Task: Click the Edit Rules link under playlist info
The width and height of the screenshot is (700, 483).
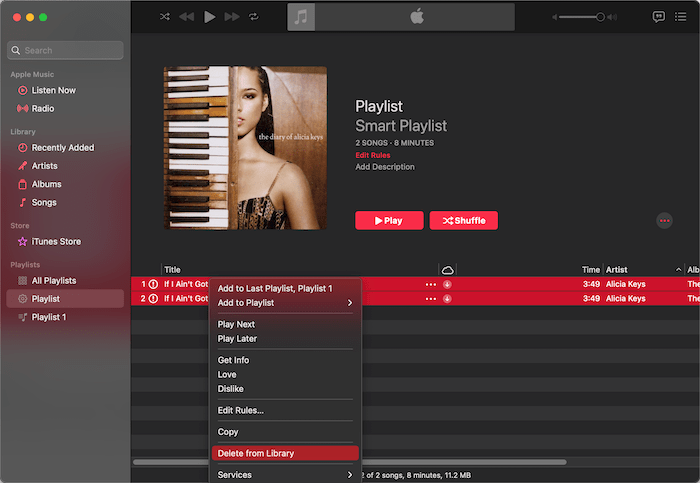Action: (374, 155)
